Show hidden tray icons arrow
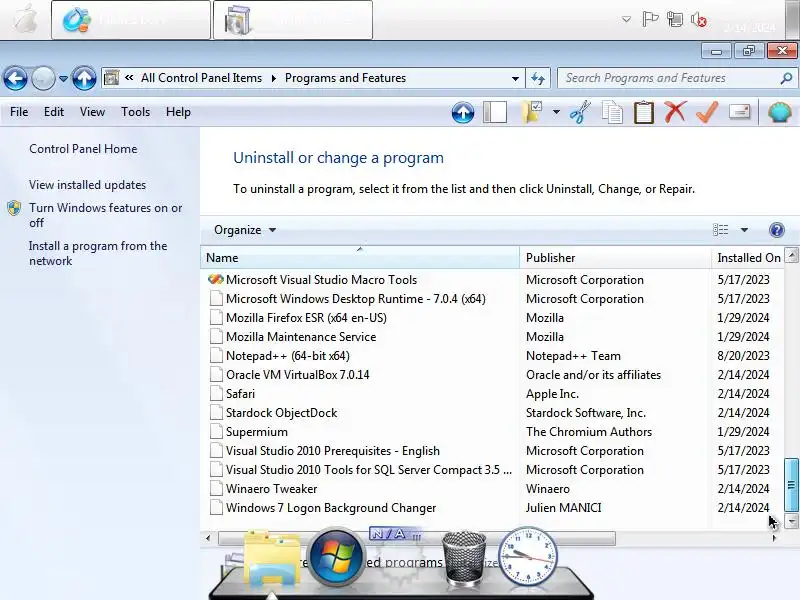This screenshot has height=600, width=800. coord(626,19)
